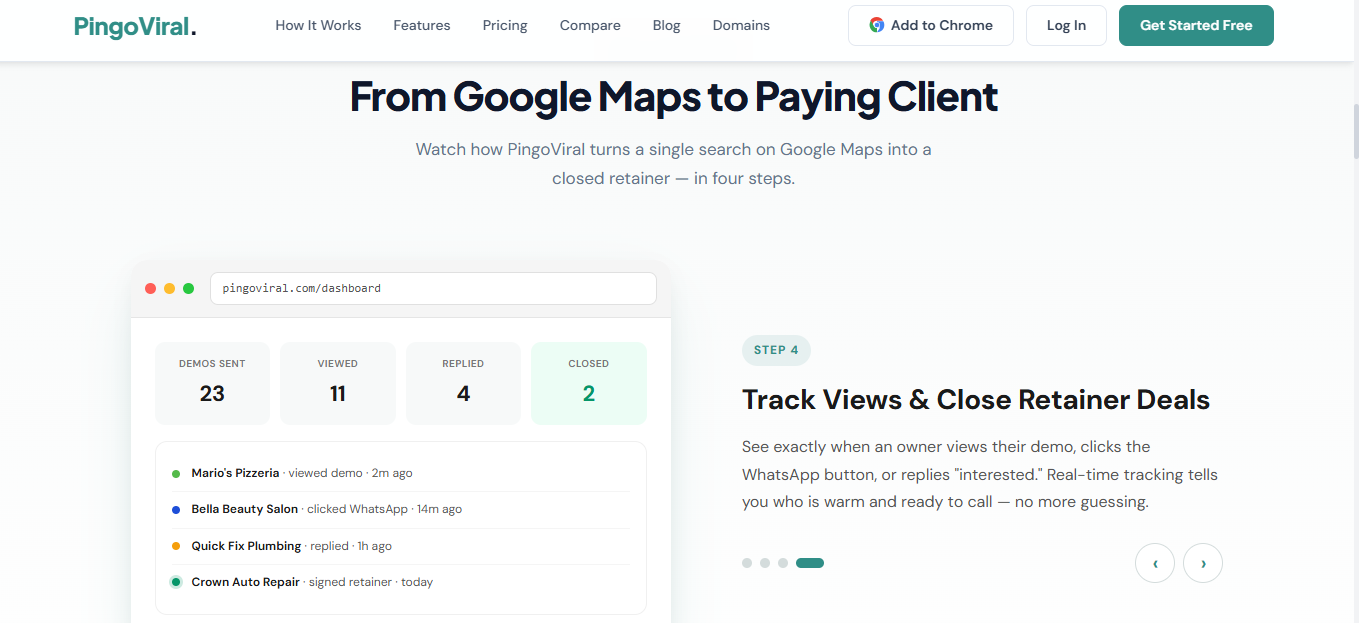Click the Closed 2 stat card
1359x623 pixels.
(589, 383)
